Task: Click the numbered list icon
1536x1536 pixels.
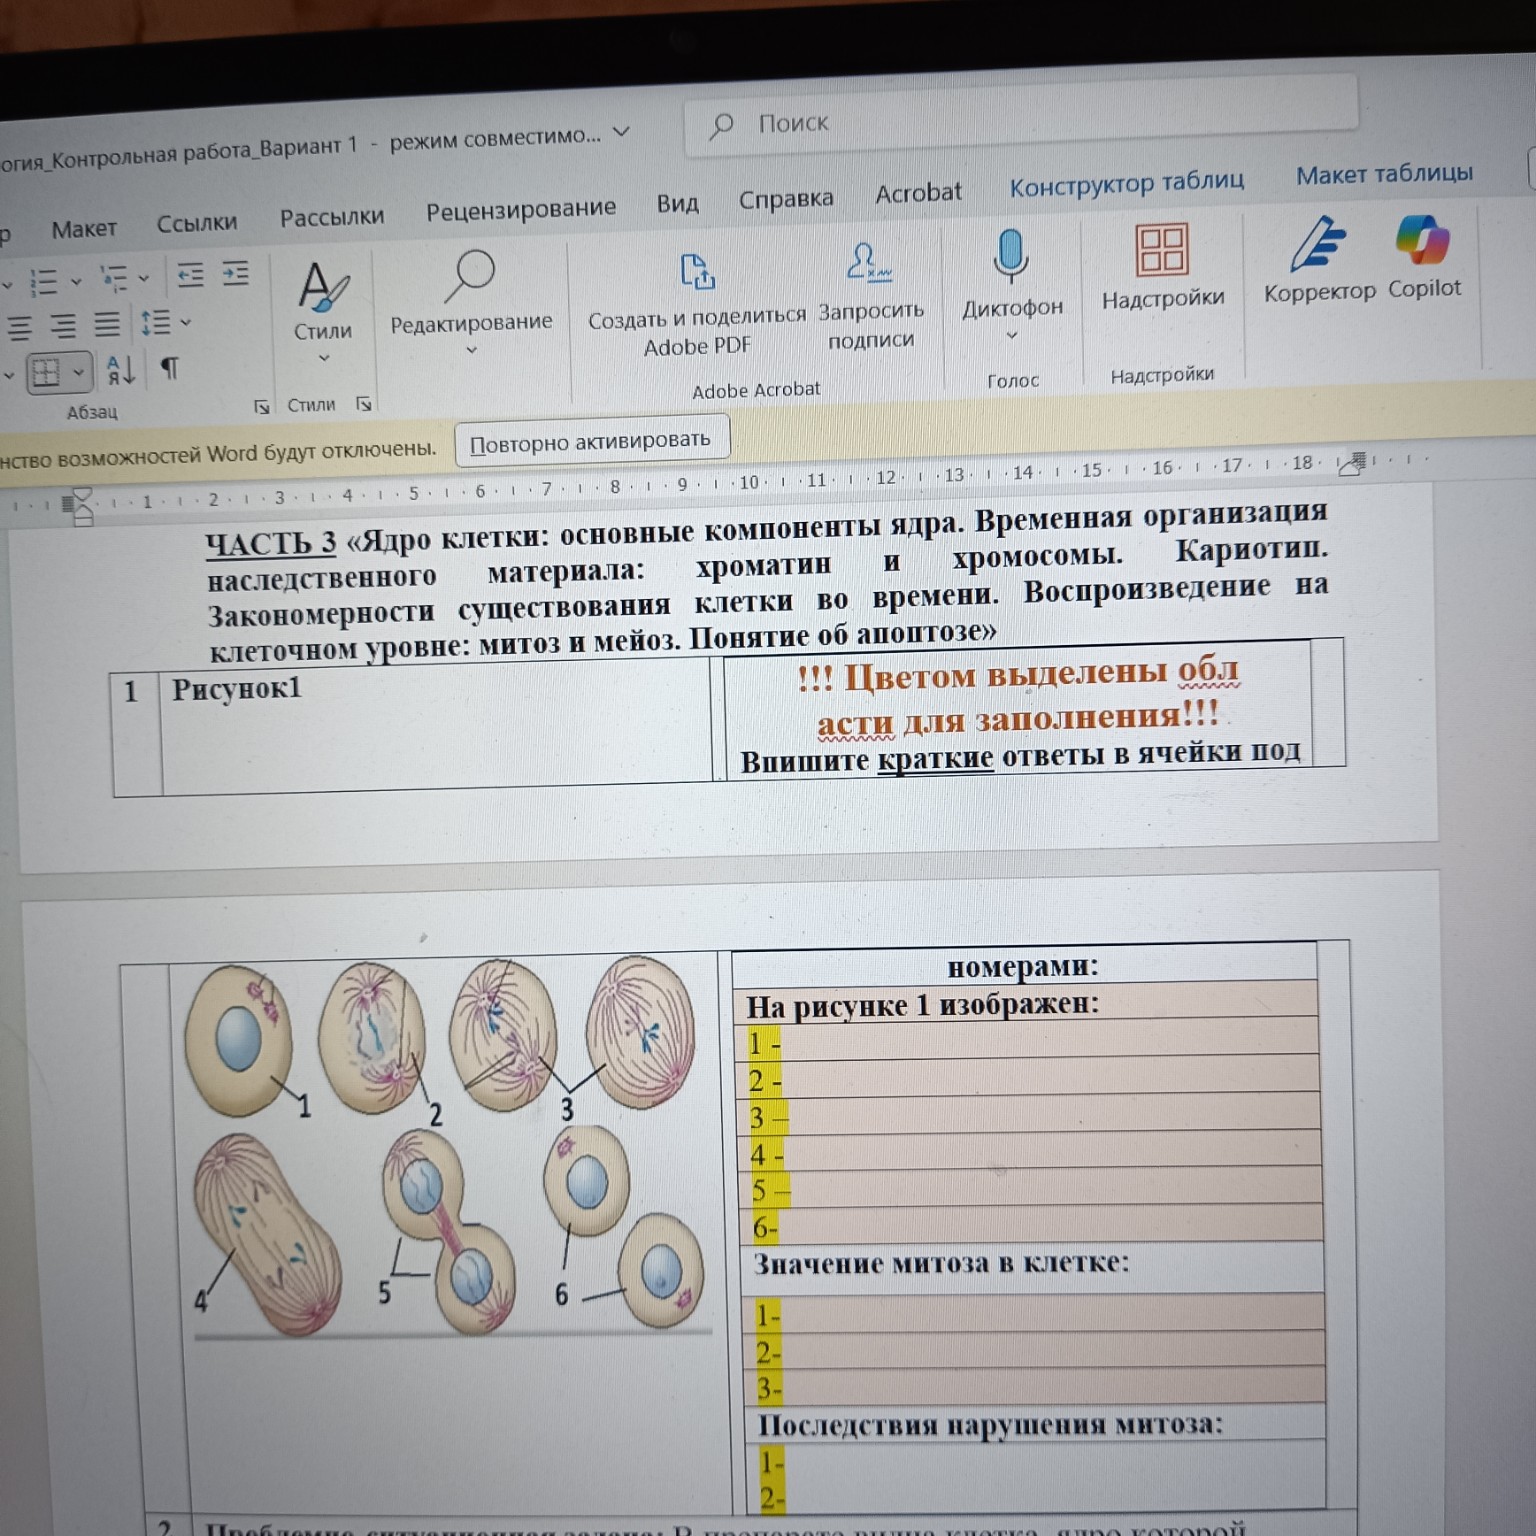Action: click(44, 282)
